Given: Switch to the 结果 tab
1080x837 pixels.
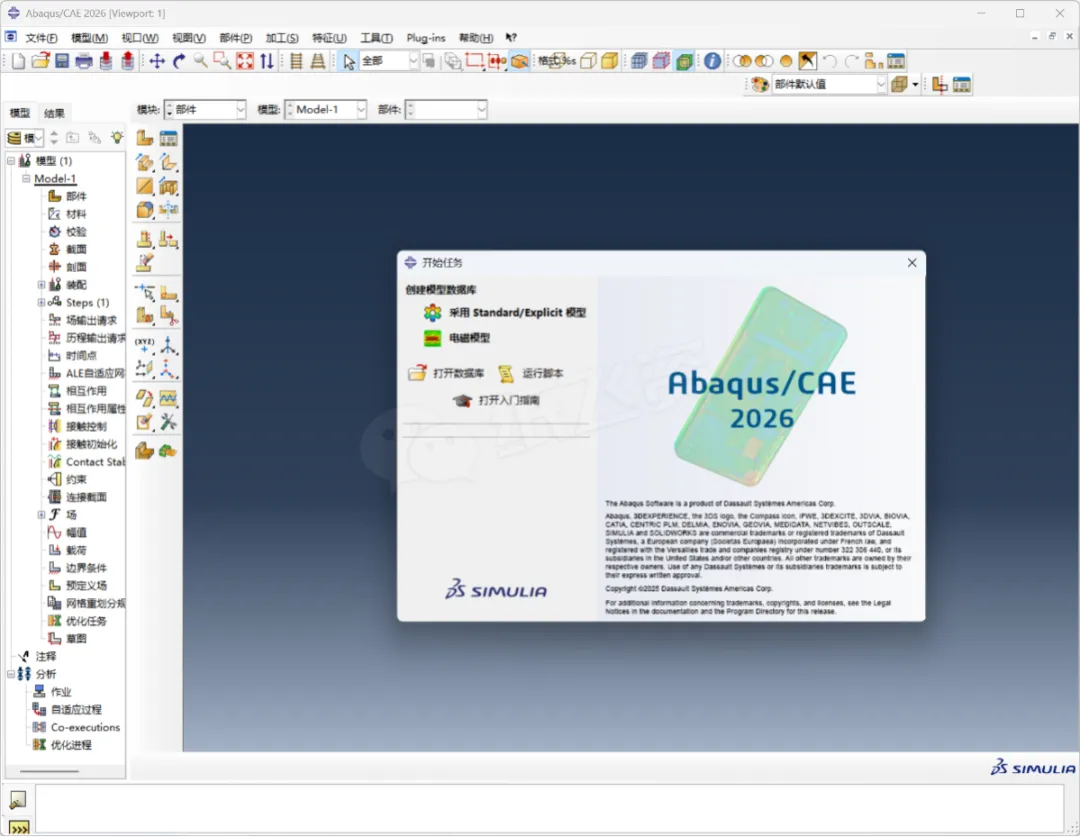Looking at the screenshot, I should click(x=54, y=114).
